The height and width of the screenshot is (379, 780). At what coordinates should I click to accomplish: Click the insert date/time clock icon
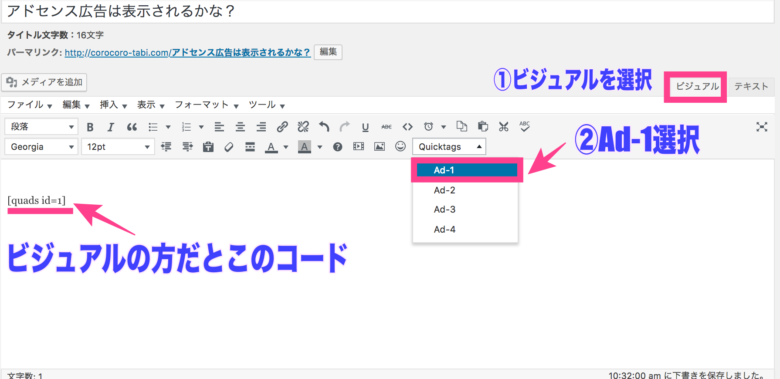pyautogui.click(x=428, y=127)
